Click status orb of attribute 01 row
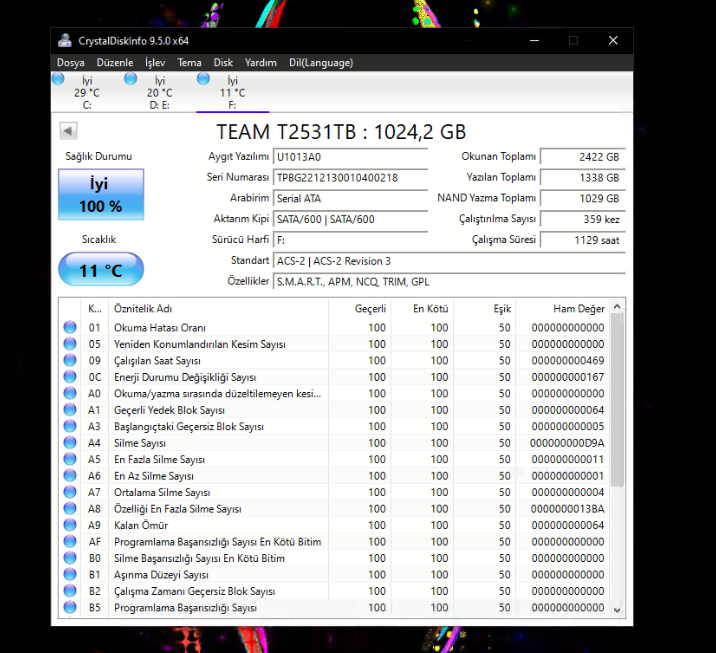 (70, 327)
